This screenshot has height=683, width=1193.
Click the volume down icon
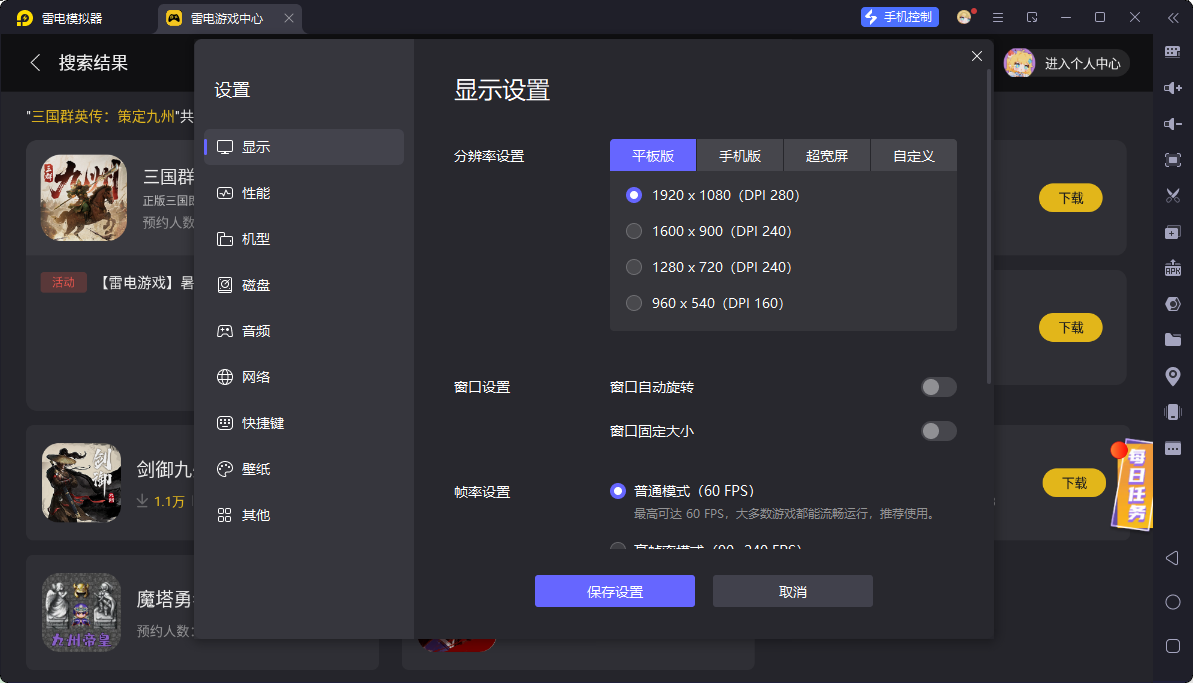click(1172, 124)
